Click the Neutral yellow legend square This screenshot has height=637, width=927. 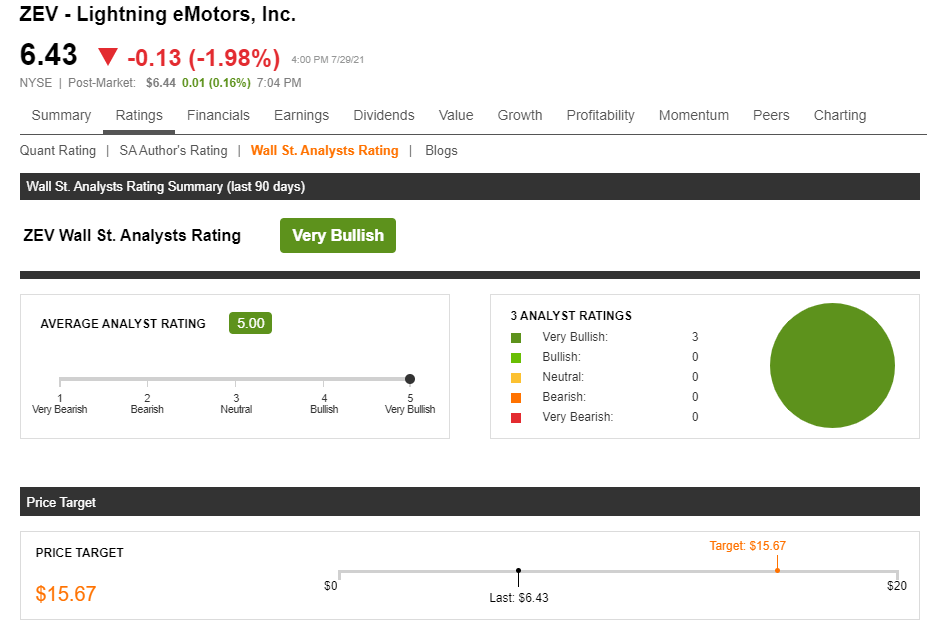514,377
